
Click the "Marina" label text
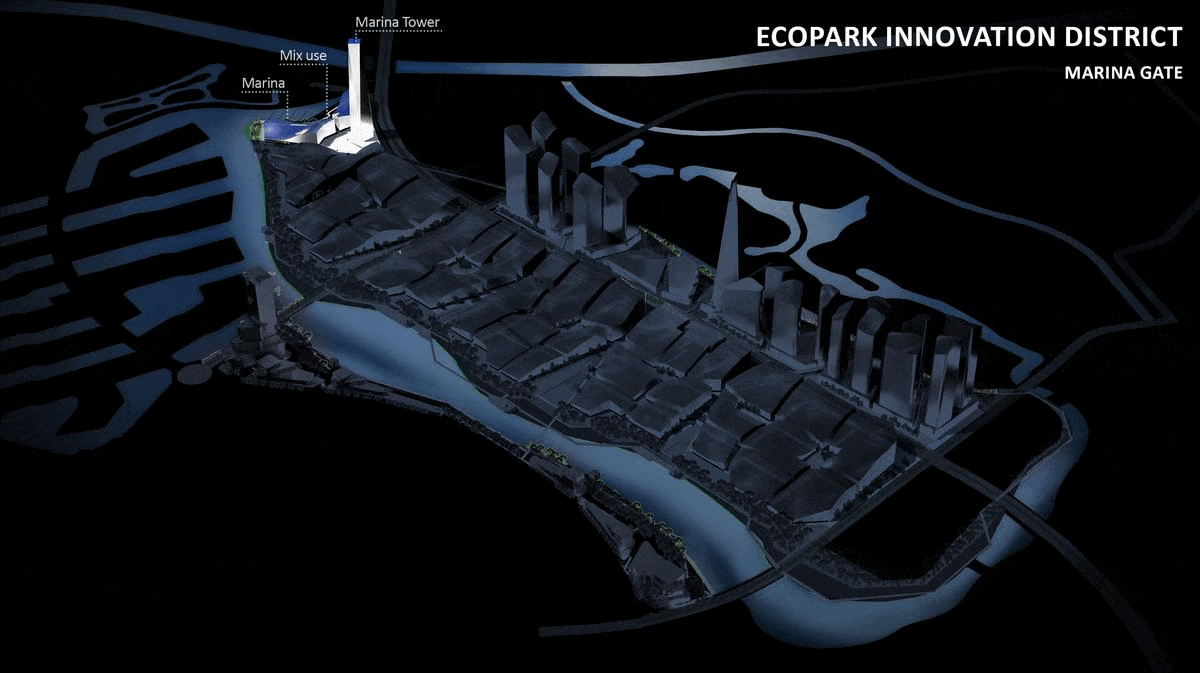click(264, 84)
